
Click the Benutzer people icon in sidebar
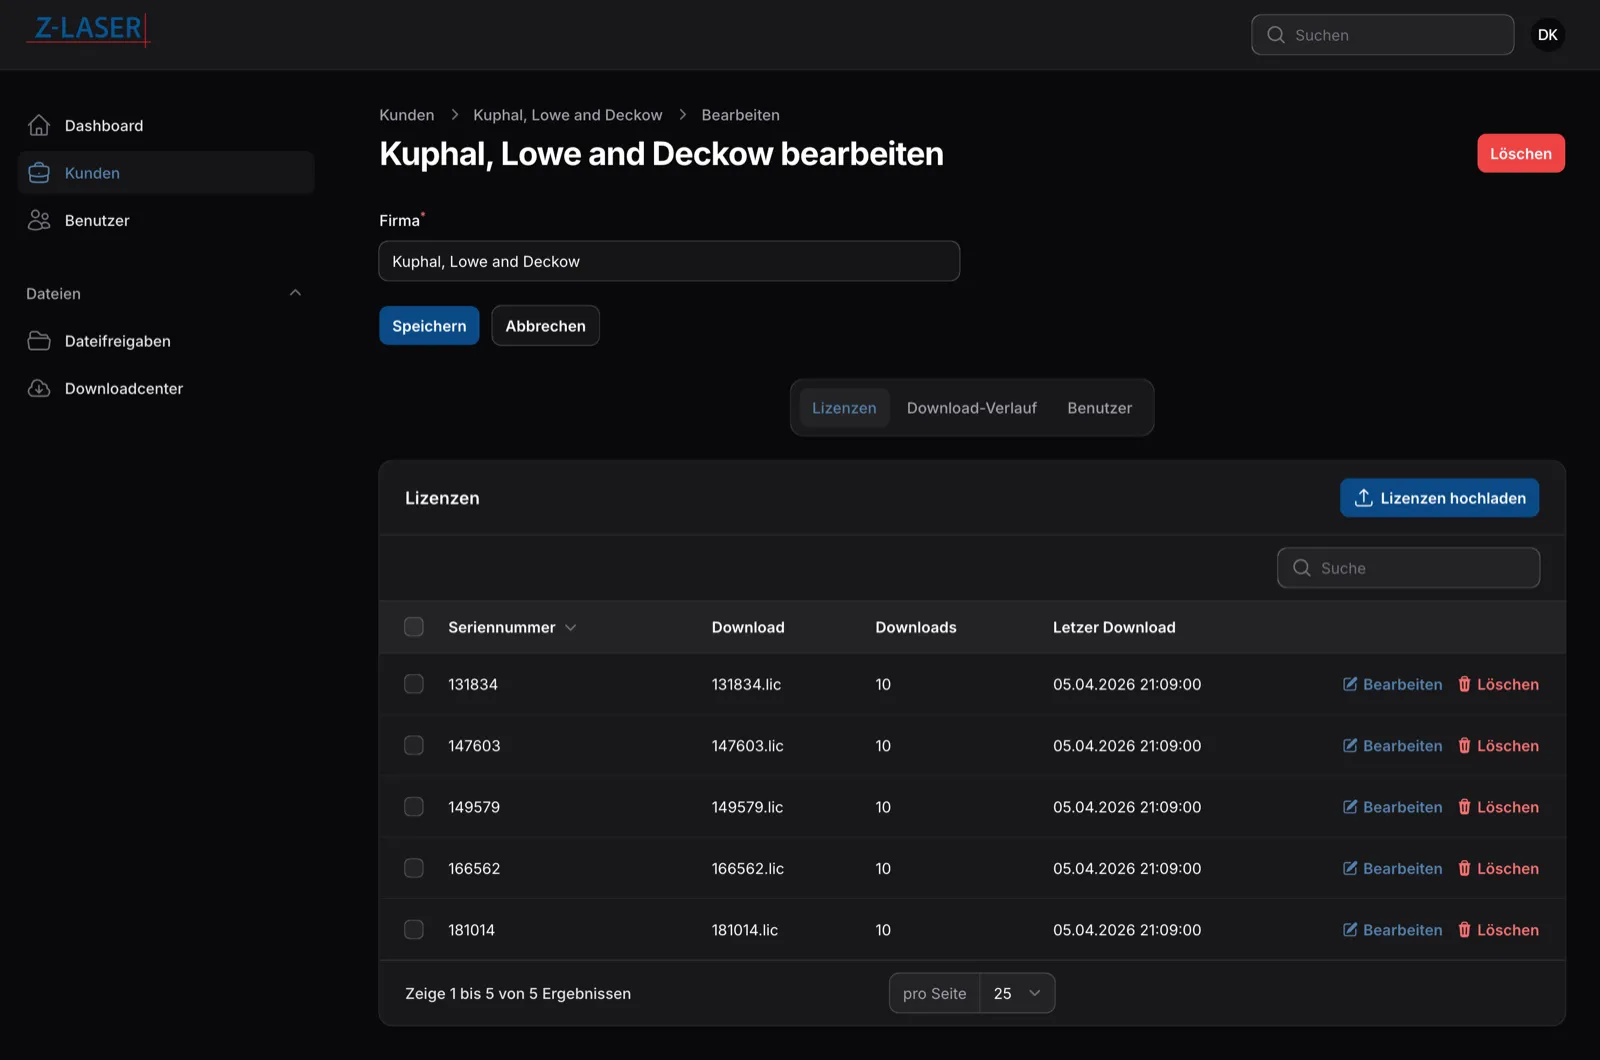[x=39, y=221]
